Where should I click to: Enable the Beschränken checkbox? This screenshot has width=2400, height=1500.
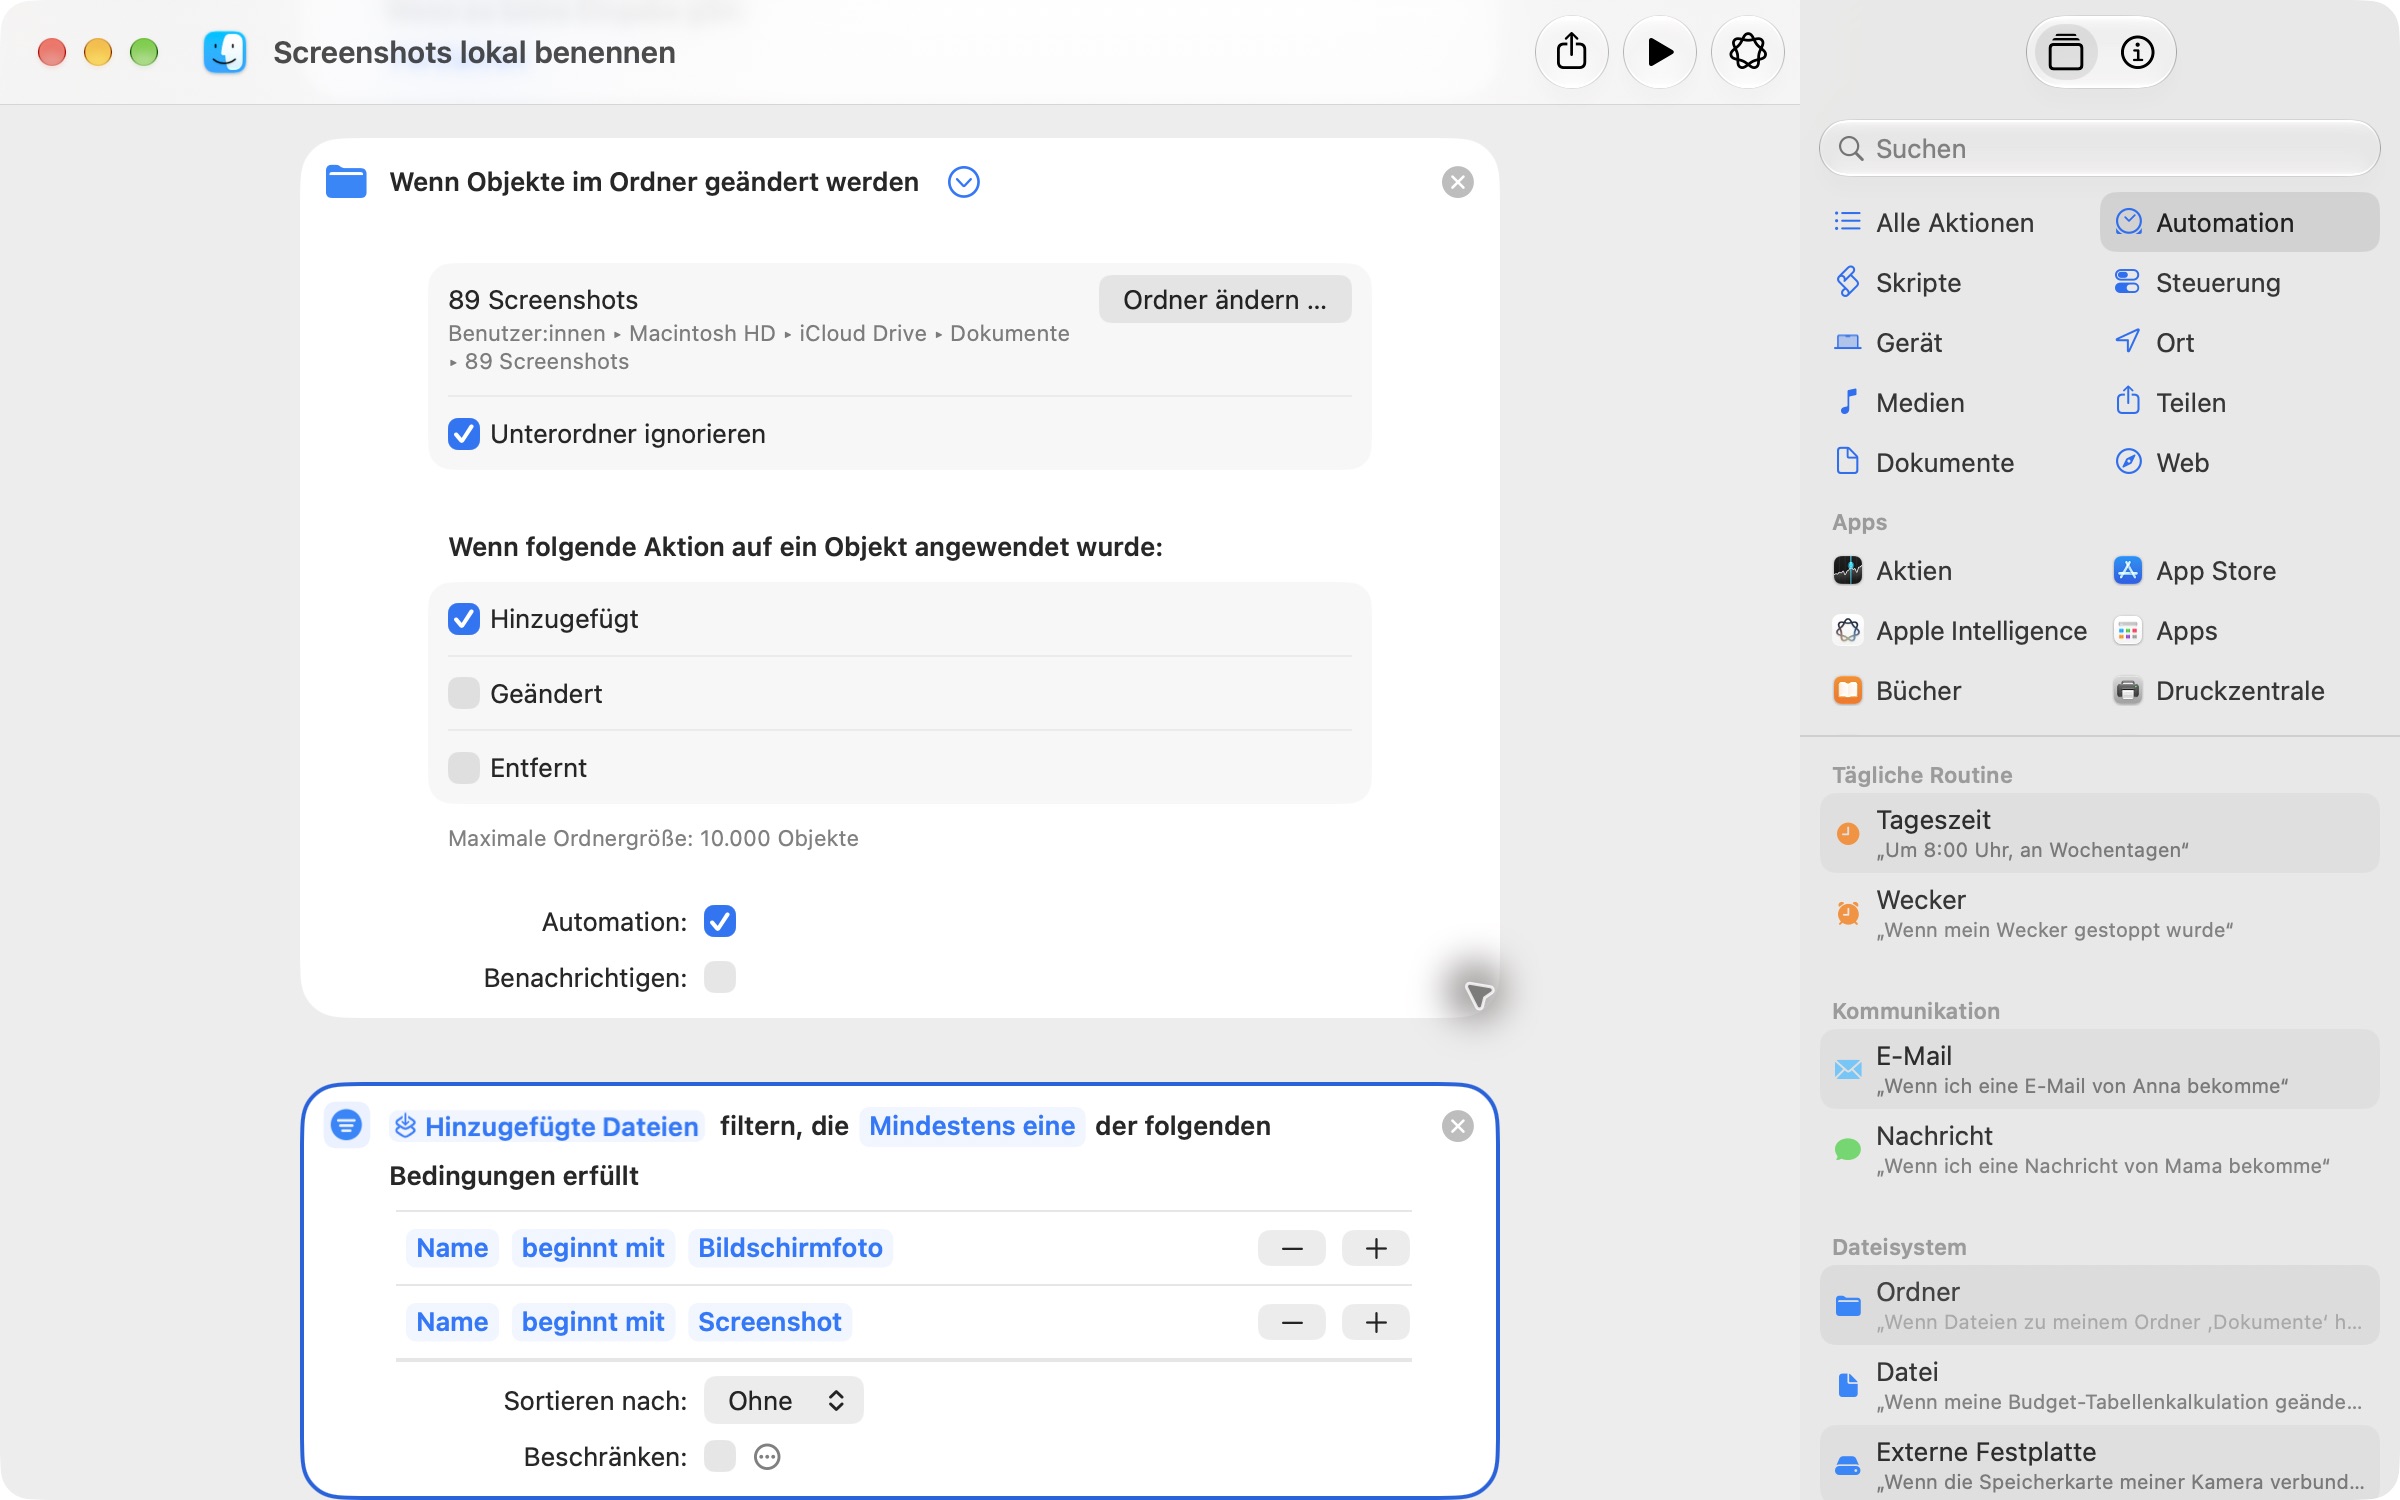pos(720,1456)
